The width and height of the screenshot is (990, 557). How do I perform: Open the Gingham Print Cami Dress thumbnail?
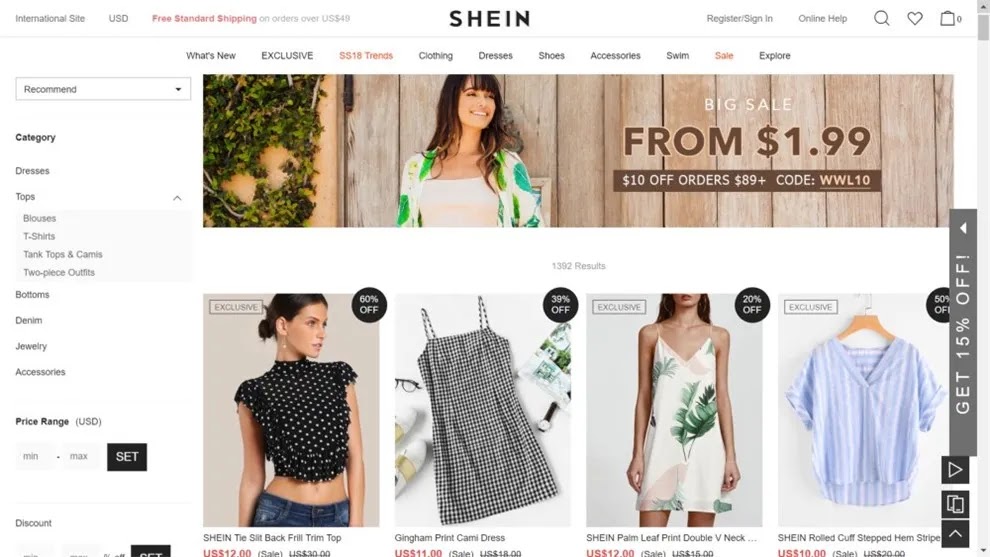point(482,409)
